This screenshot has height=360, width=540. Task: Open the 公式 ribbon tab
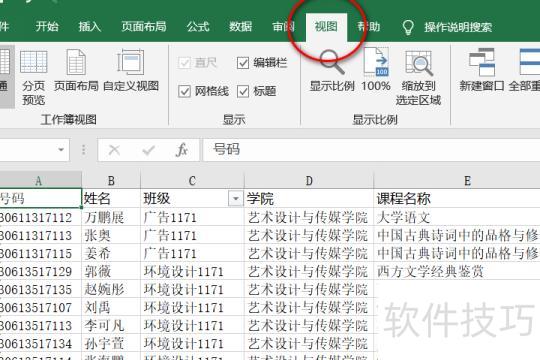click(198, 27)
